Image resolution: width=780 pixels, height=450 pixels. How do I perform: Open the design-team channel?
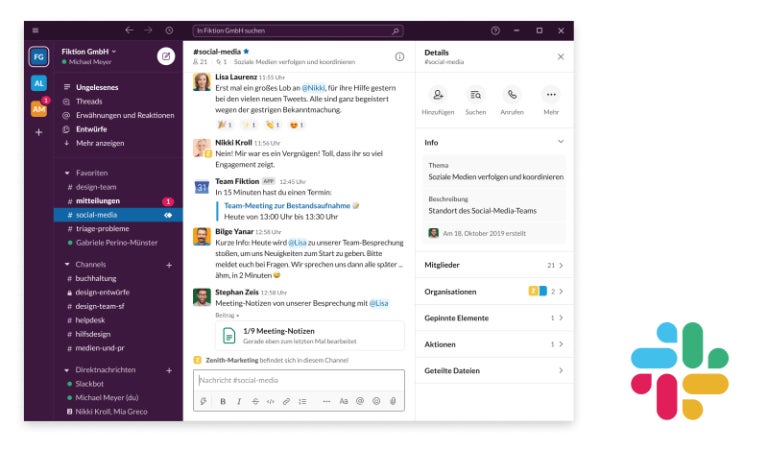pos(96,187)
